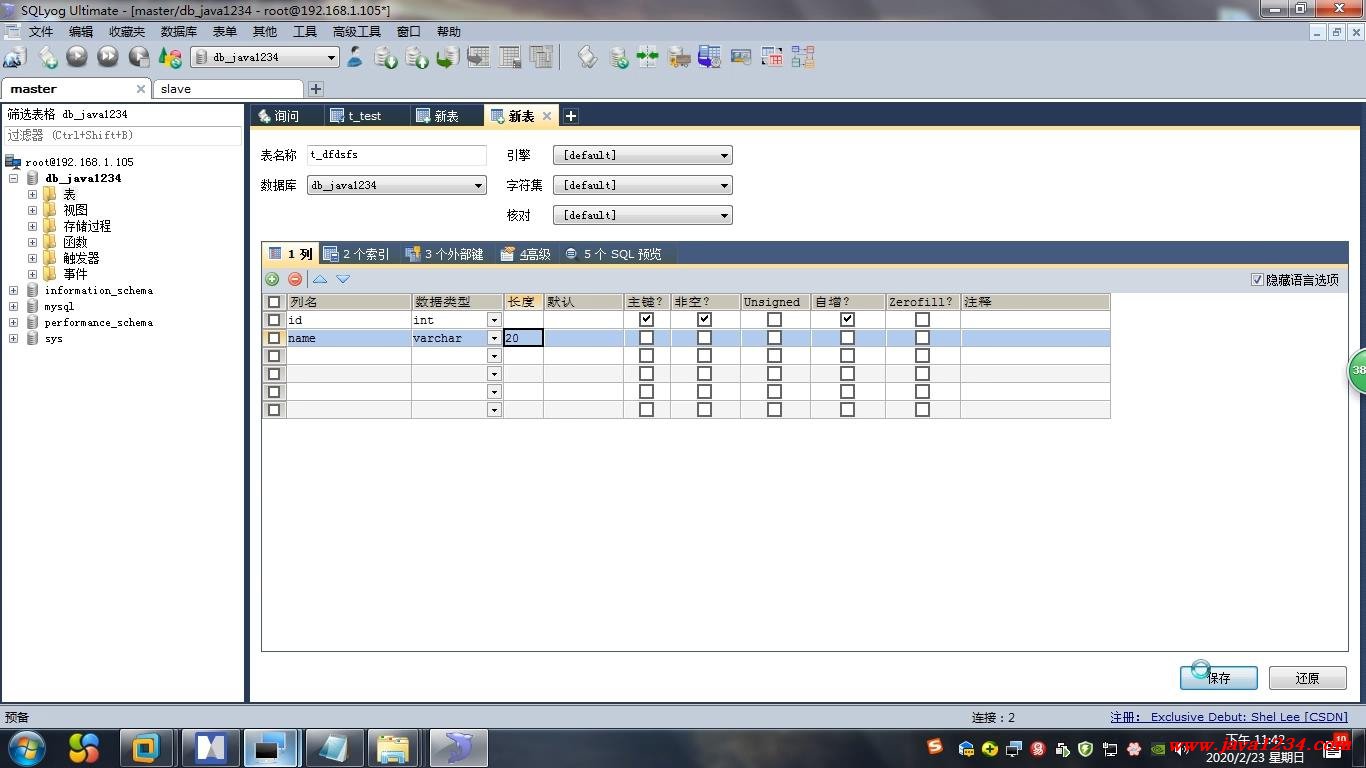The height and width of the screenshot is (768, 1366).
Task: Click the 表名称 input field
Action: pyautogui.click(x=396, y=156)
